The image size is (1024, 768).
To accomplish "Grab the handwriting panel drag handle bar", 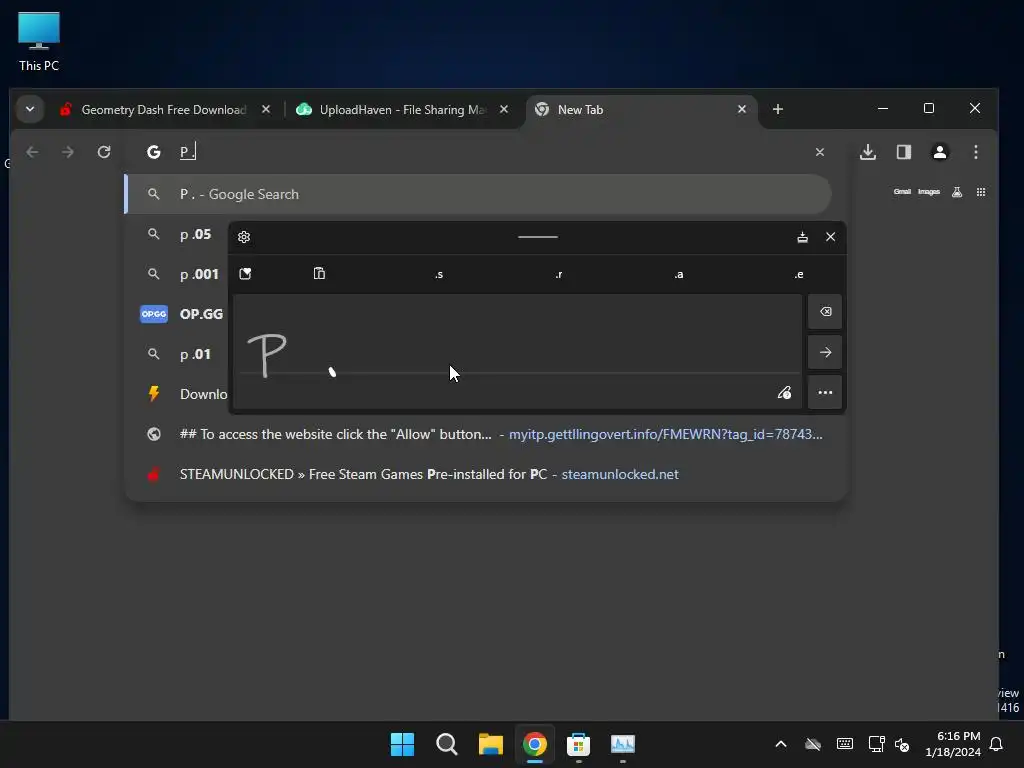I will click(537, 237).
